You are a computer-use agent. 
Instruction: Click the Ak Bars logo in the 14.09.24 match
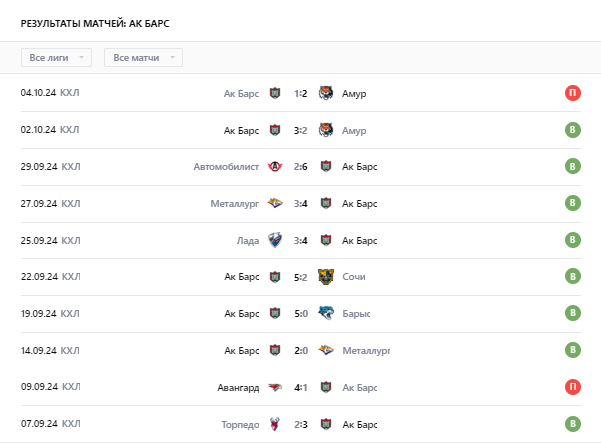click(275, 350)
